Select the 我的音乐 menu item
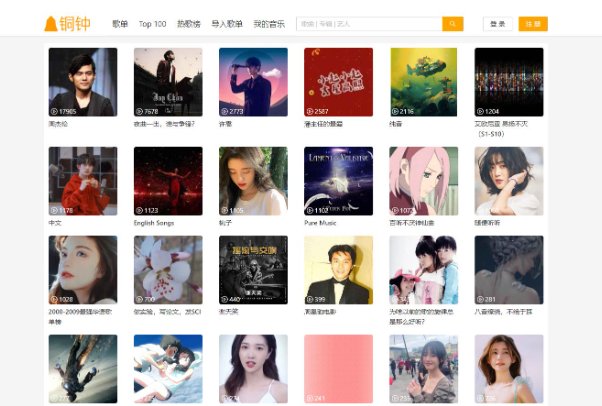Viewport: 602px width, 406px height. point(268,24)
